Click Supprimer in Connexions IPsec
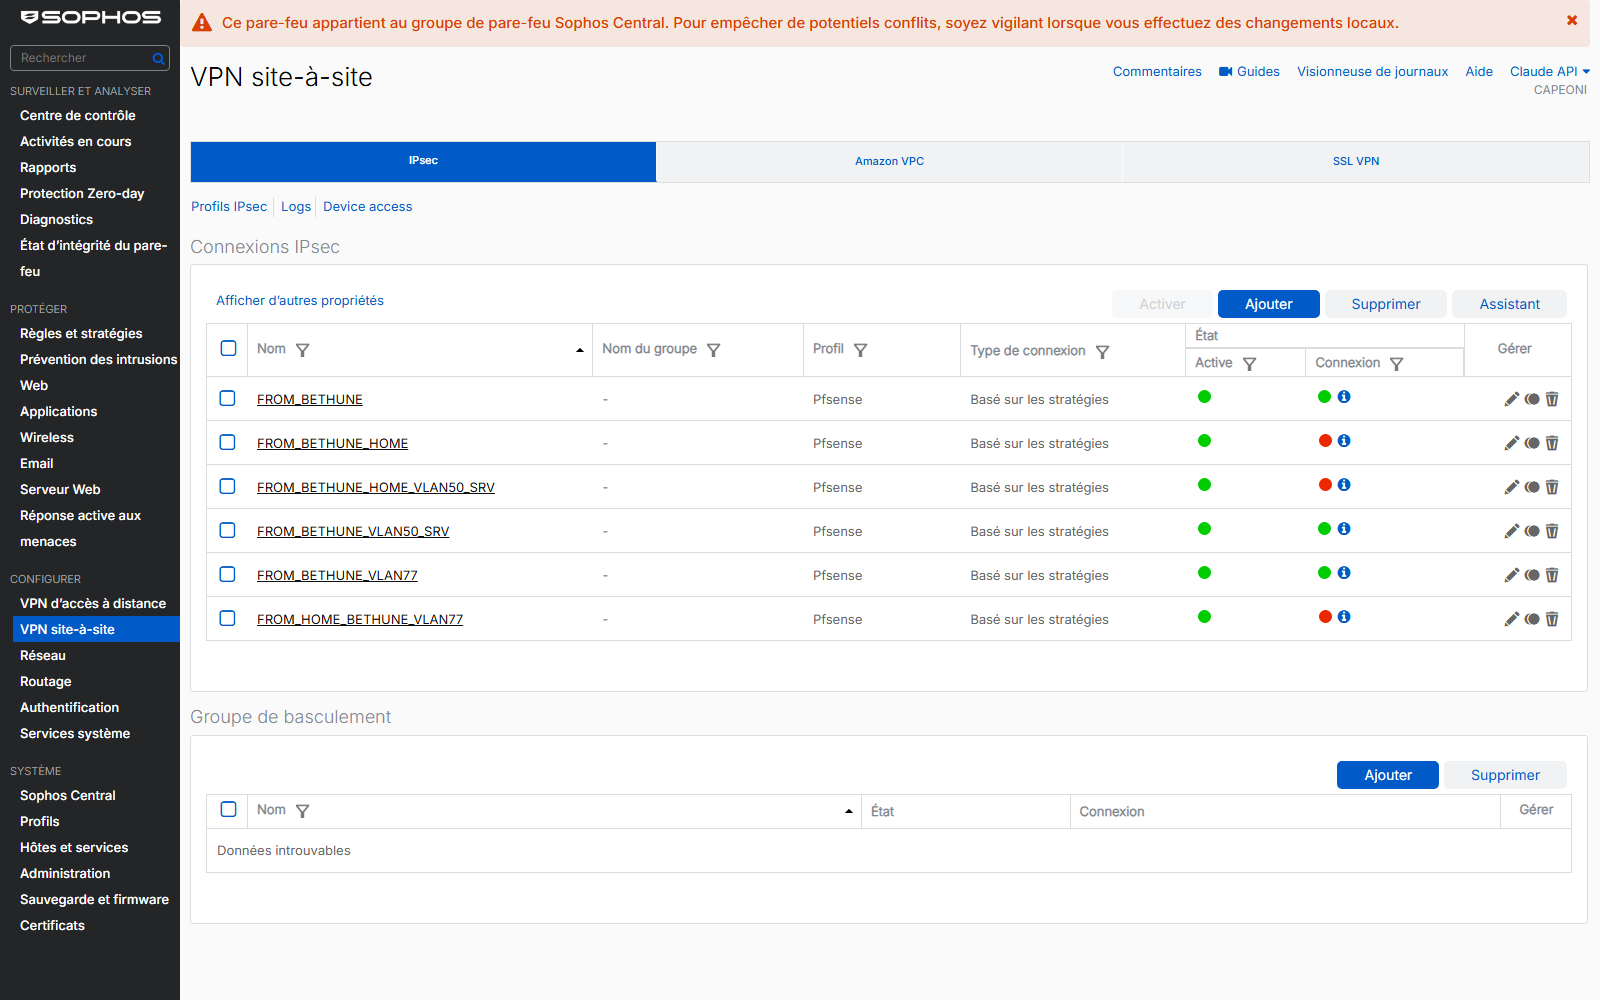This screenshot has height=1000, width=1600. pos(1385,304)
